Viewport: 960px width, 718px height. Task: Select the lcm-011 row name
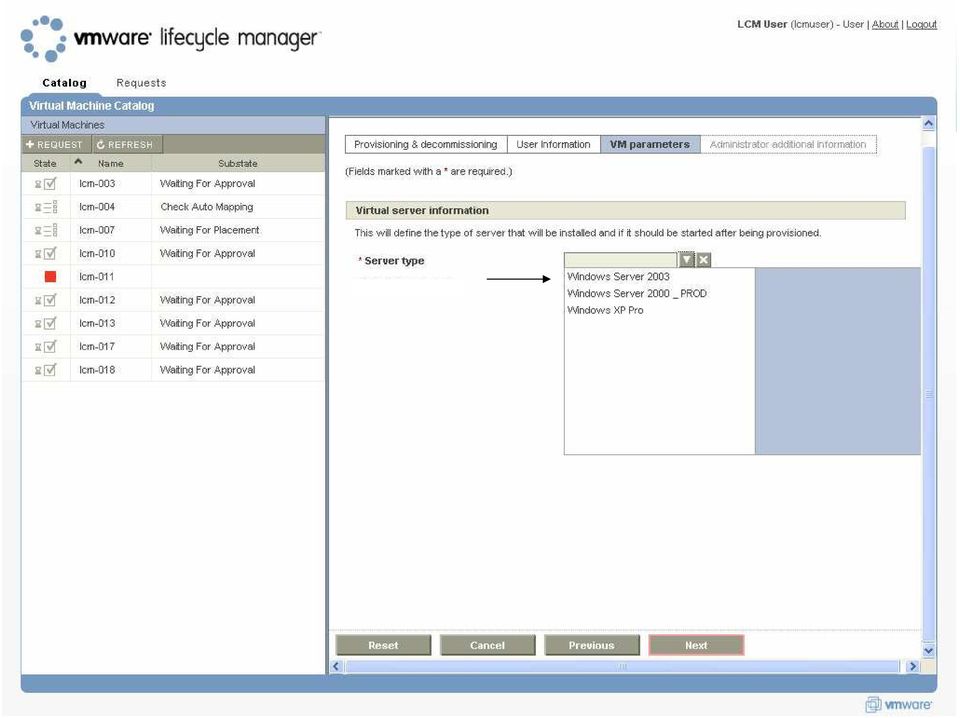97,277
